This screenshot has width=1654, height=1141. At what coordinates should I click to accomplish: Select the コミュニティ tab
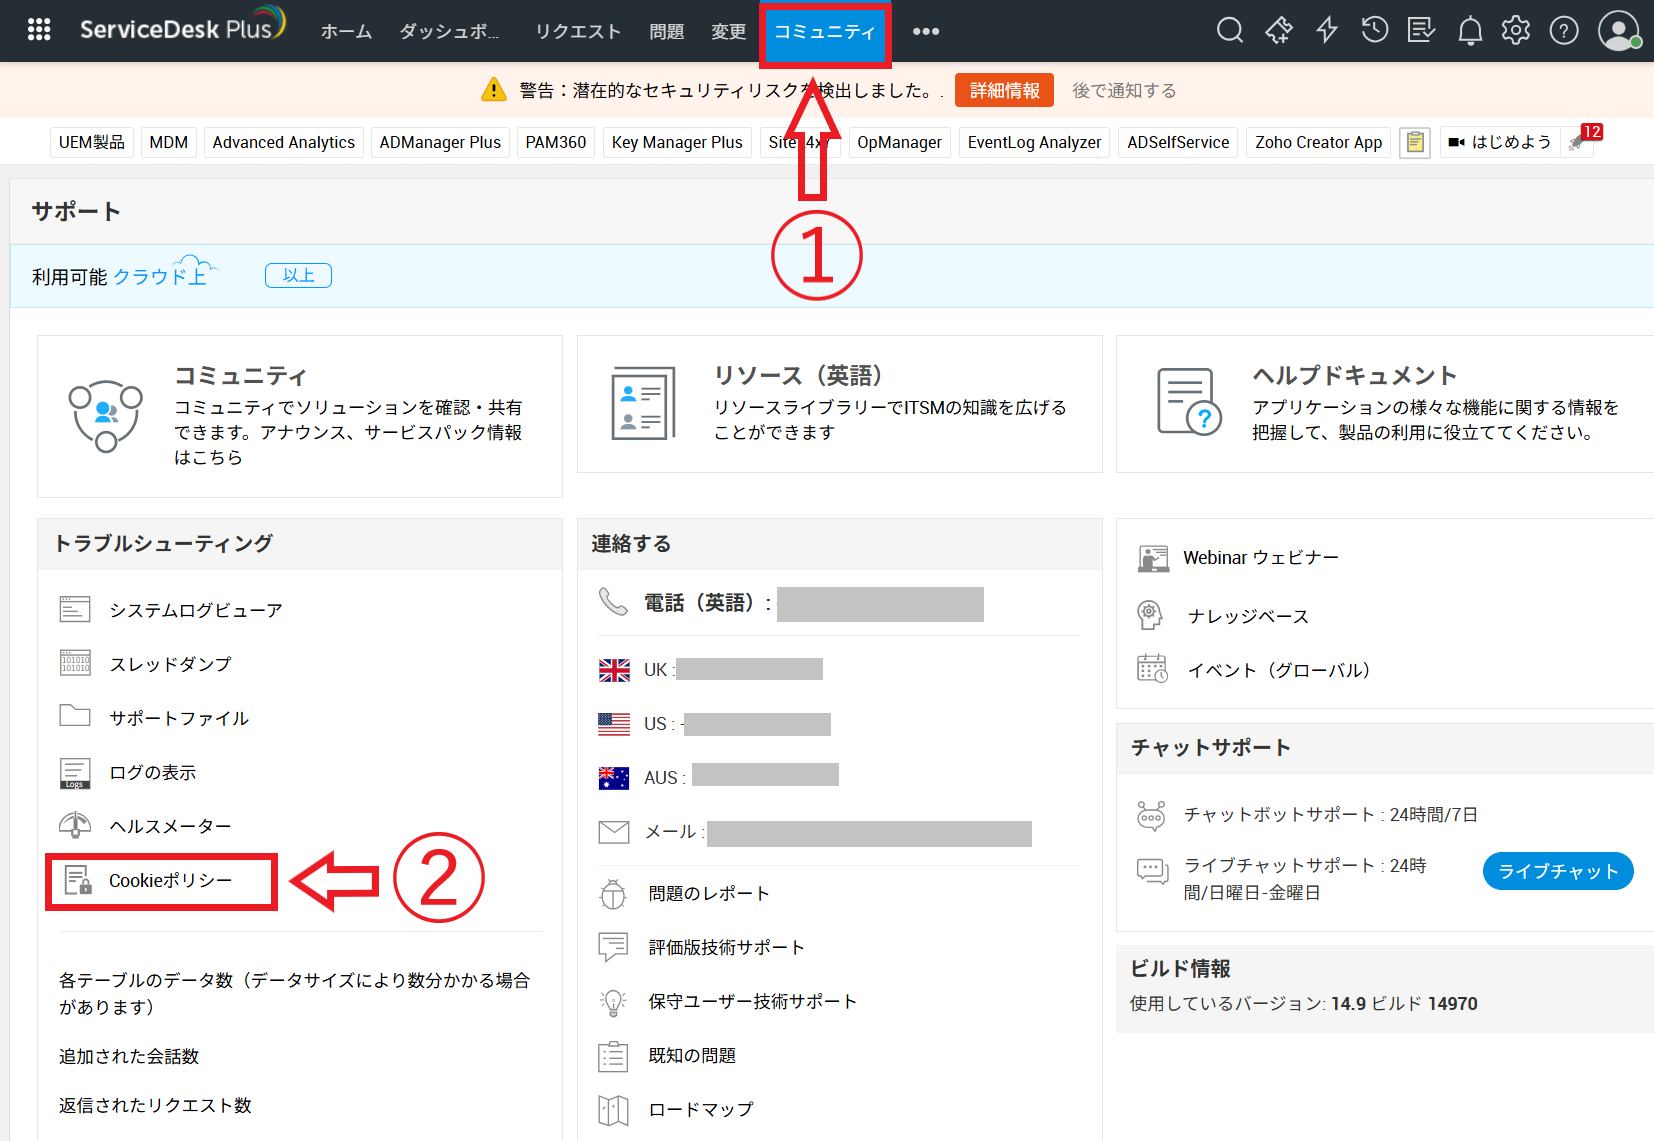coord(824,32)
